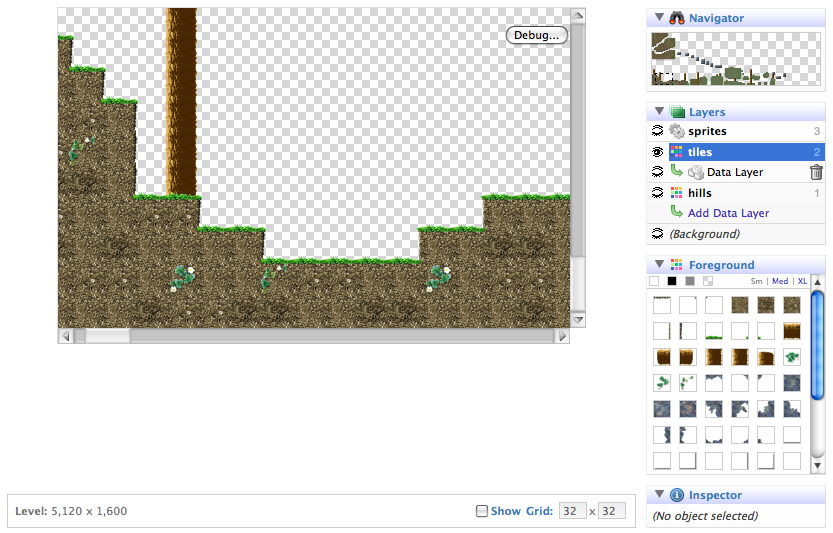
Task: Click the blue info icon in Inspector header
Action: click(x=677, y=495)
